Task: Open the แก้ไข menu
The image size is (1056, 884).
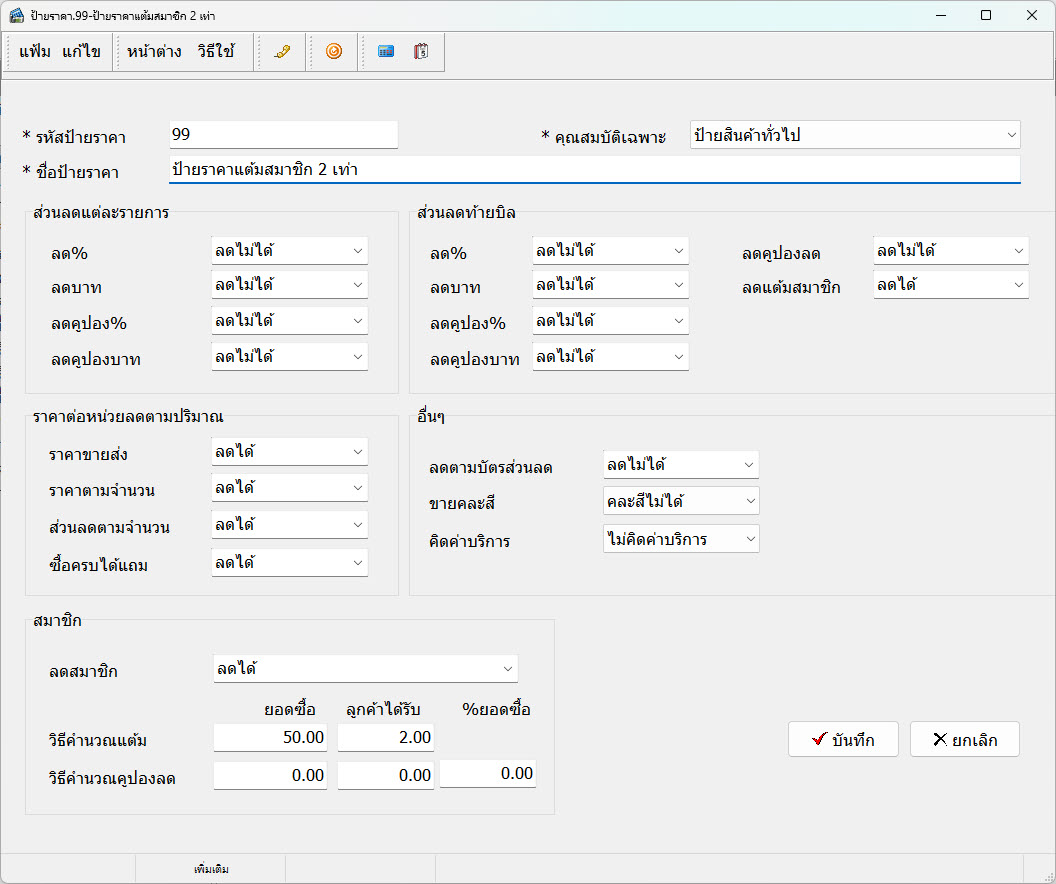Action: click(x=81, y=52)
